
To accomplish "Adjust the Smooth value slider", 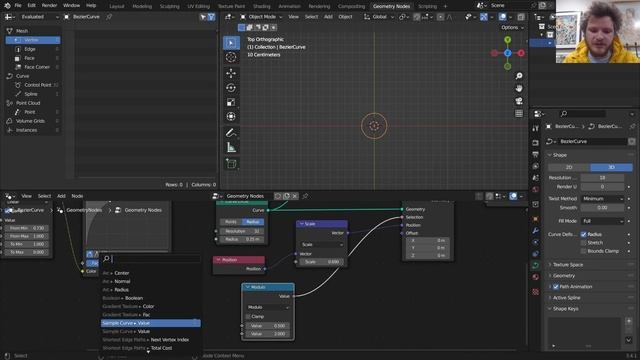I will [602, 208].
